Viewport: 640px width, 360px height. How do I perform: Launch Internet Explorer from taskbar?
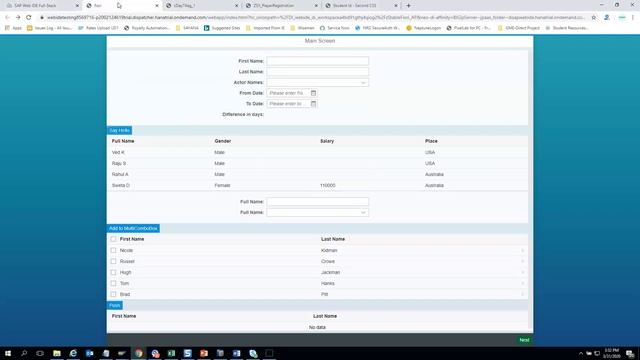coord(73,353)
